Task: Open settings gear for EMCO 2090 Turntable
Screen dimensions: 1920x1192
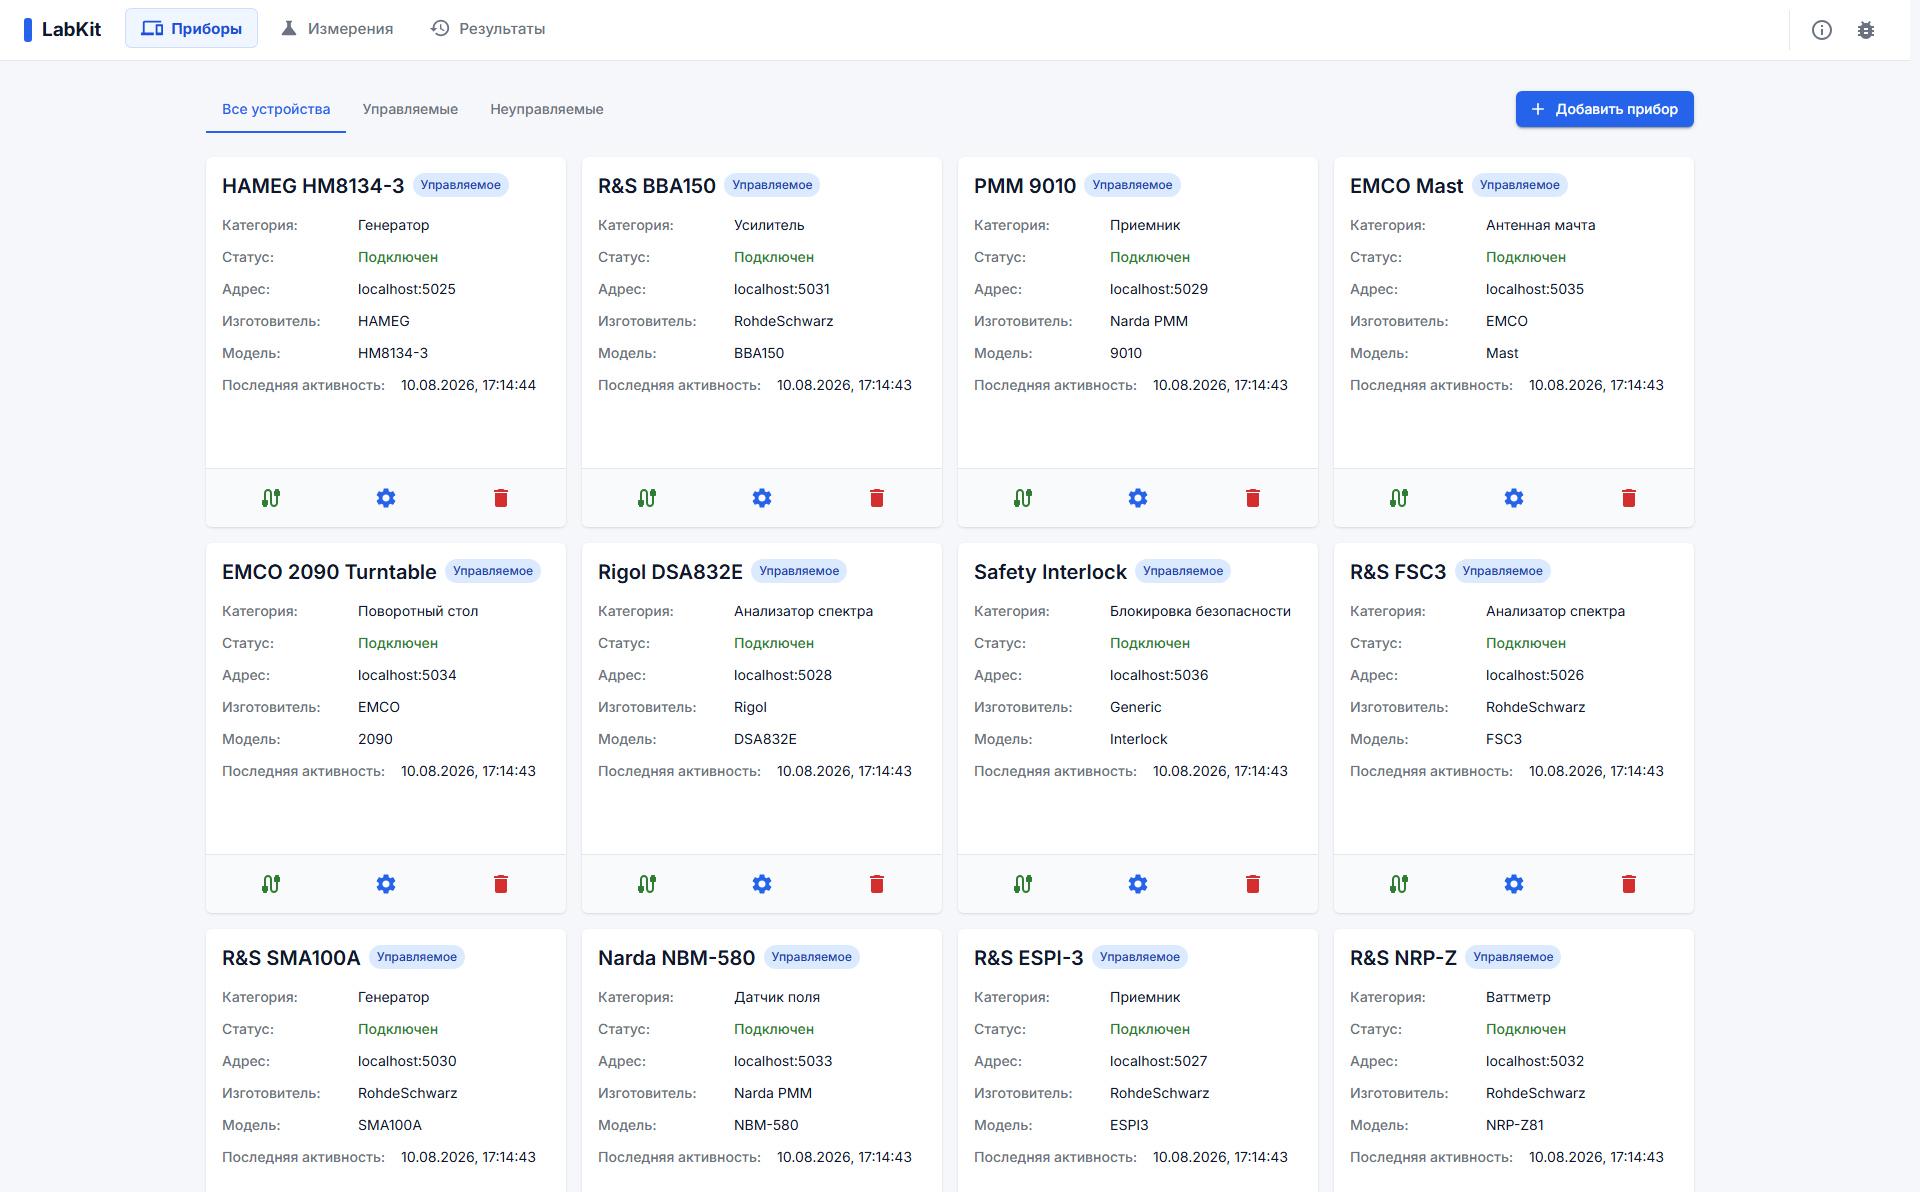Action: (x=386, y=884)
